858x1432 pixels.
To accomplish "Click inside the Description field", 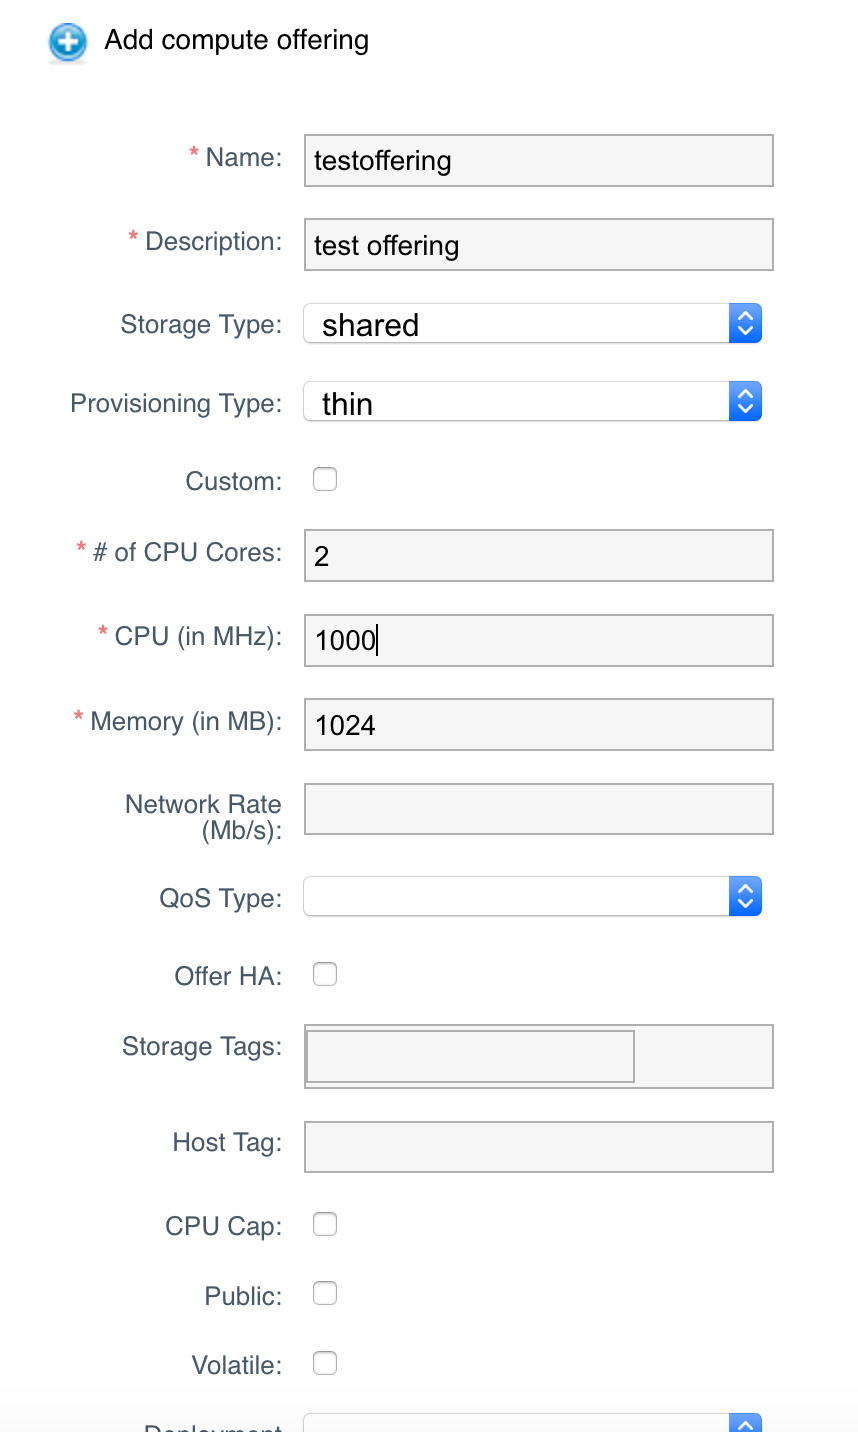I will pyautogui.click(x=538, y=244).
